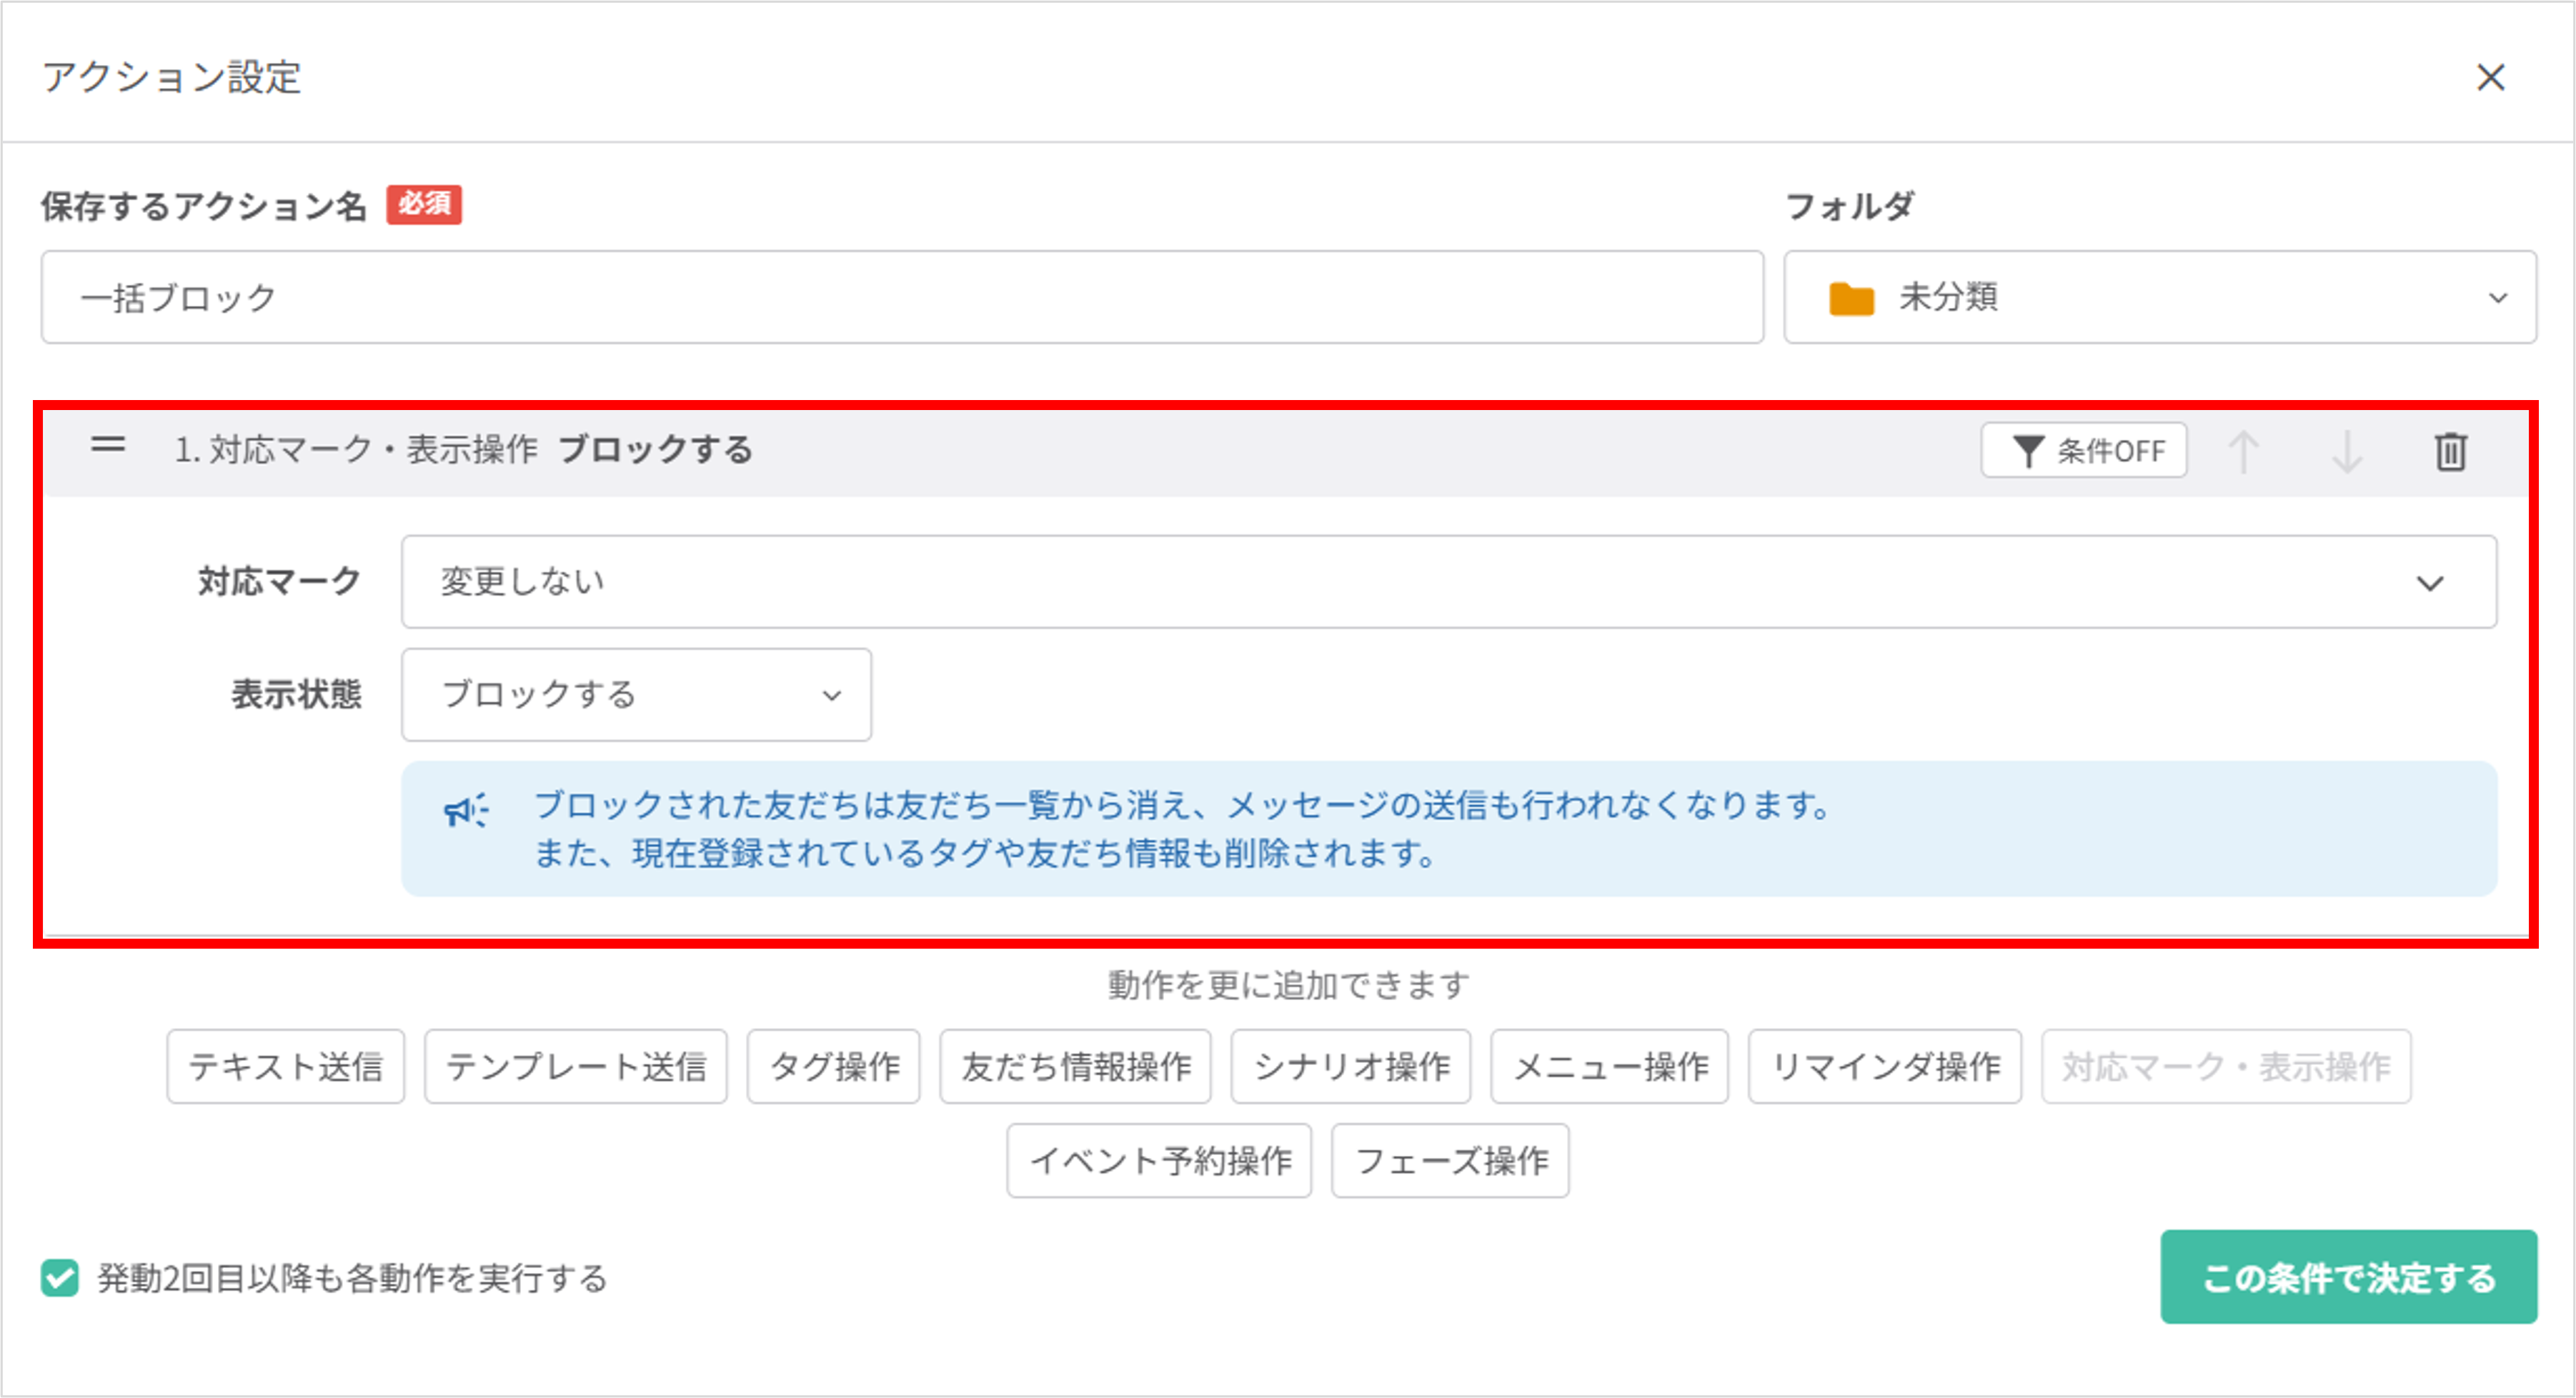Open the 表示状態 dropdown showing ブロックする
This screenshot has width=2576, height=1398.
point(636,695)
